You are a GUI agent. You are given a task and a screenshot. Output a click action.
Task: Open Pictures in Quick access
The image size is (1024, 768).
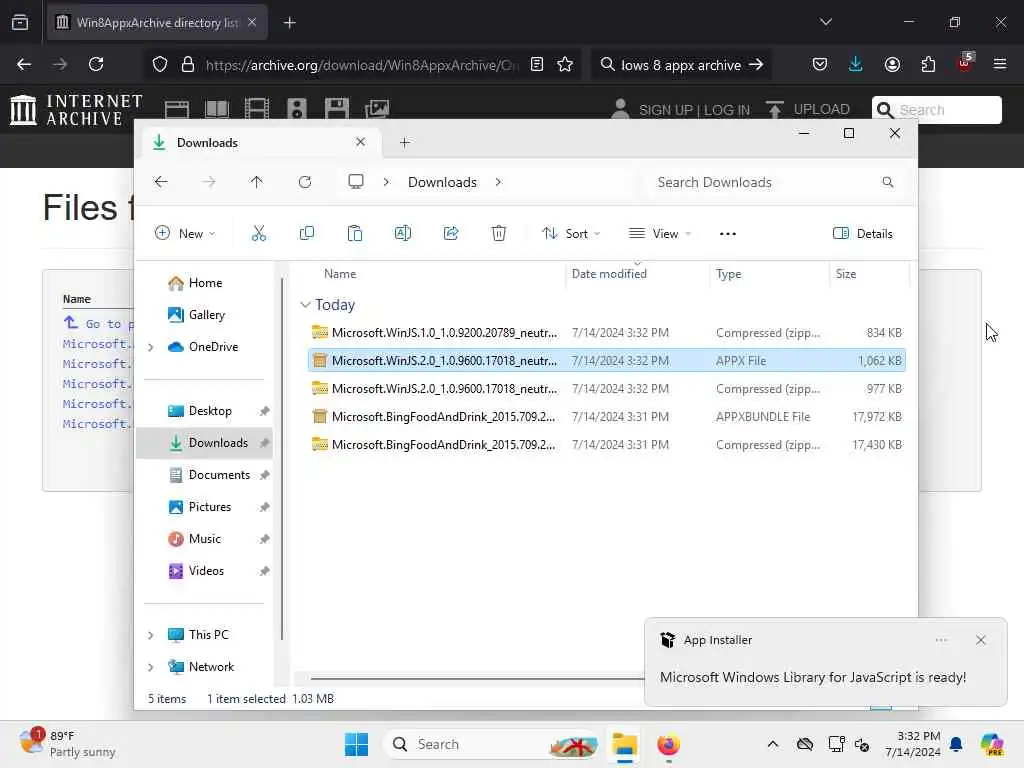(210, 507)
